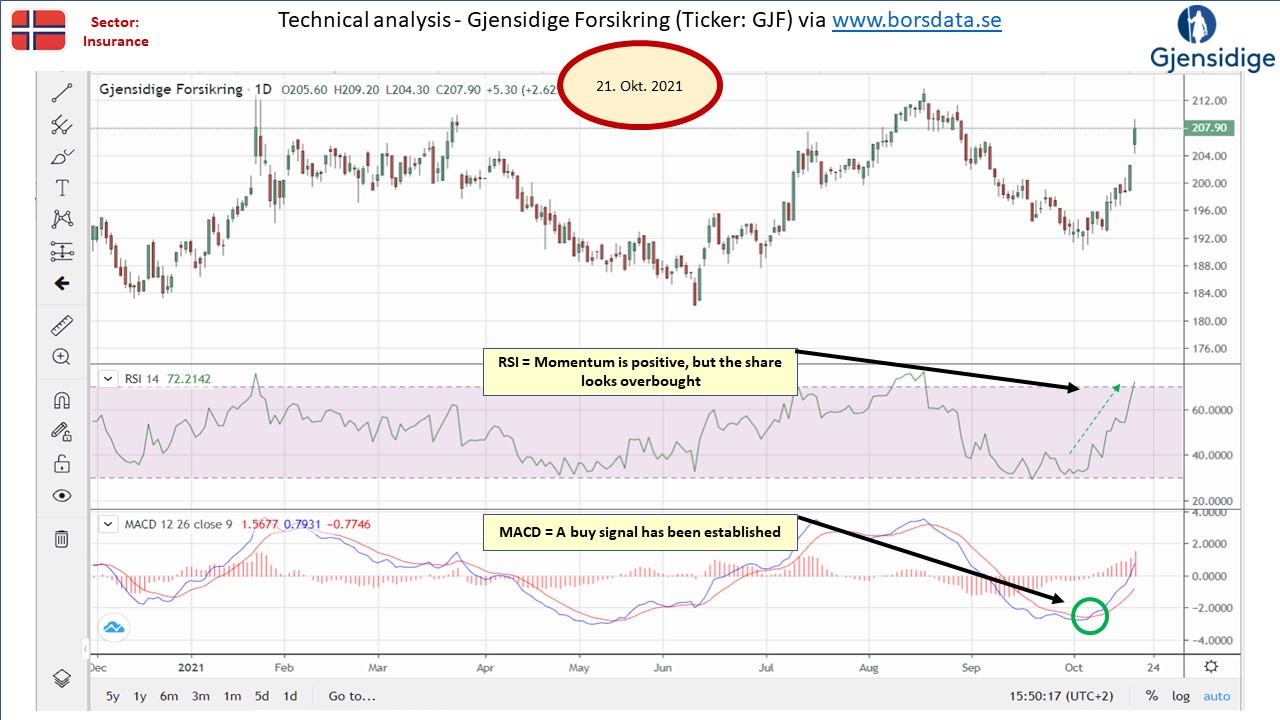Set time range to 1d
Screen dimensions: 1280x720
coord(290,696)
